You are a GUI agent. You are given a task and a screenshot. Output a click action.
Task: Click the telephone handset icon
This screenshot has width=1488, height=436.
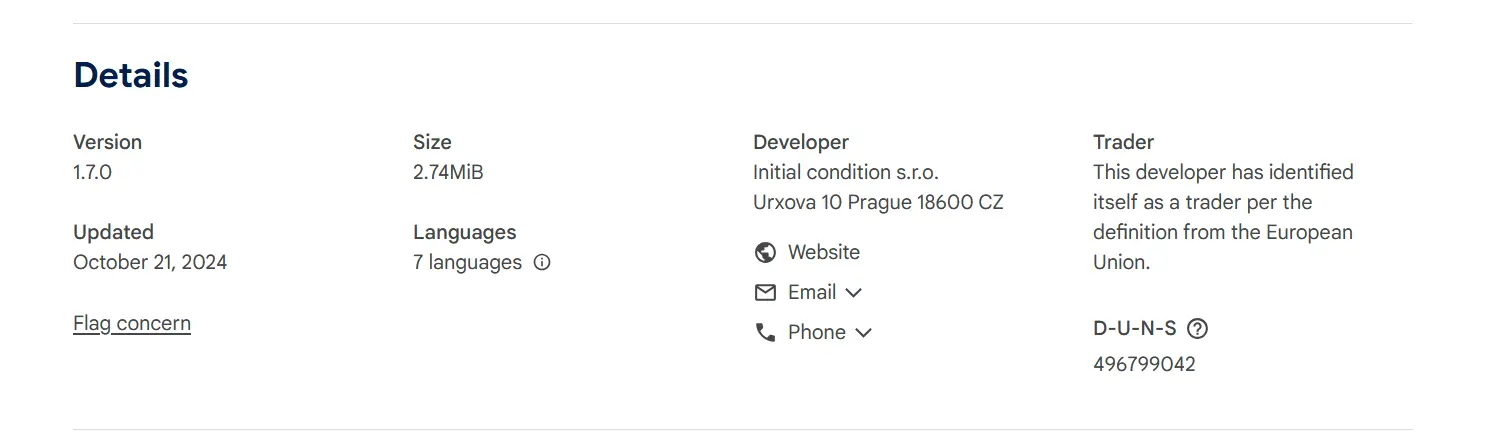point(765,333)
